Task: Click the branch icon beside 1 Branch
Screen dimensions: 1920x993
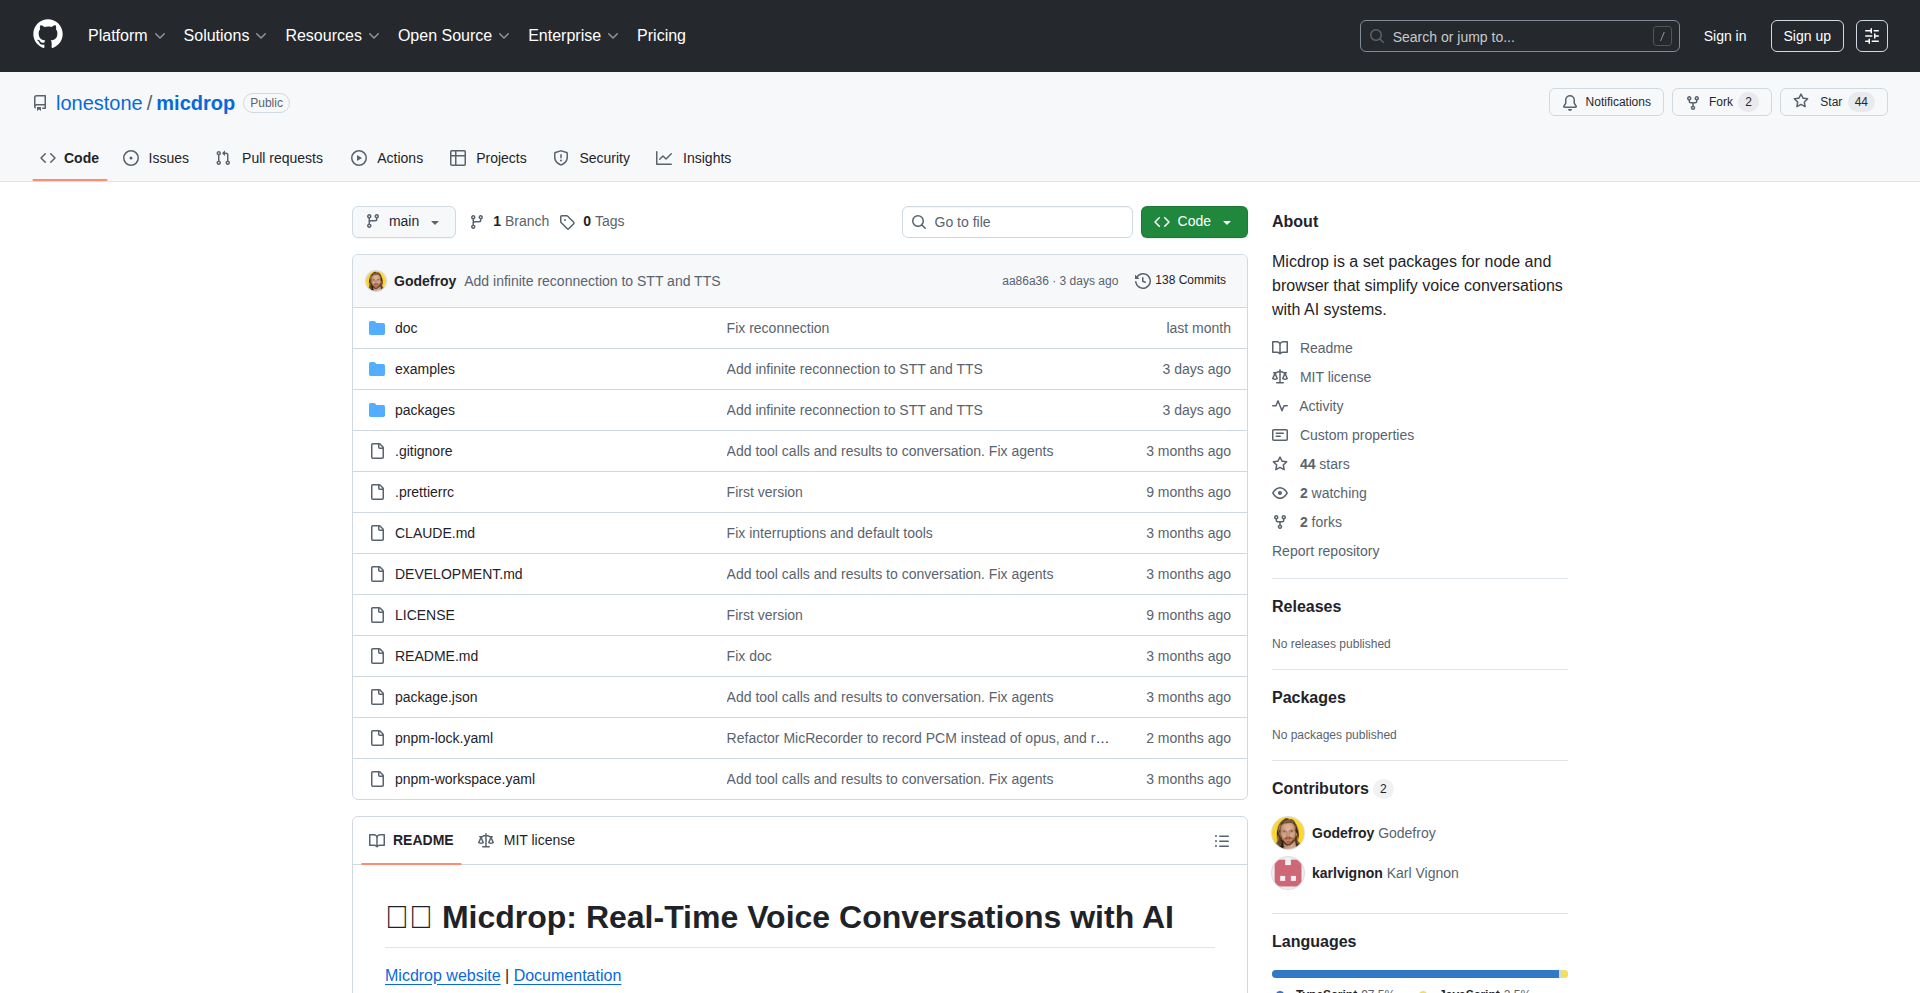Action: 477,222
